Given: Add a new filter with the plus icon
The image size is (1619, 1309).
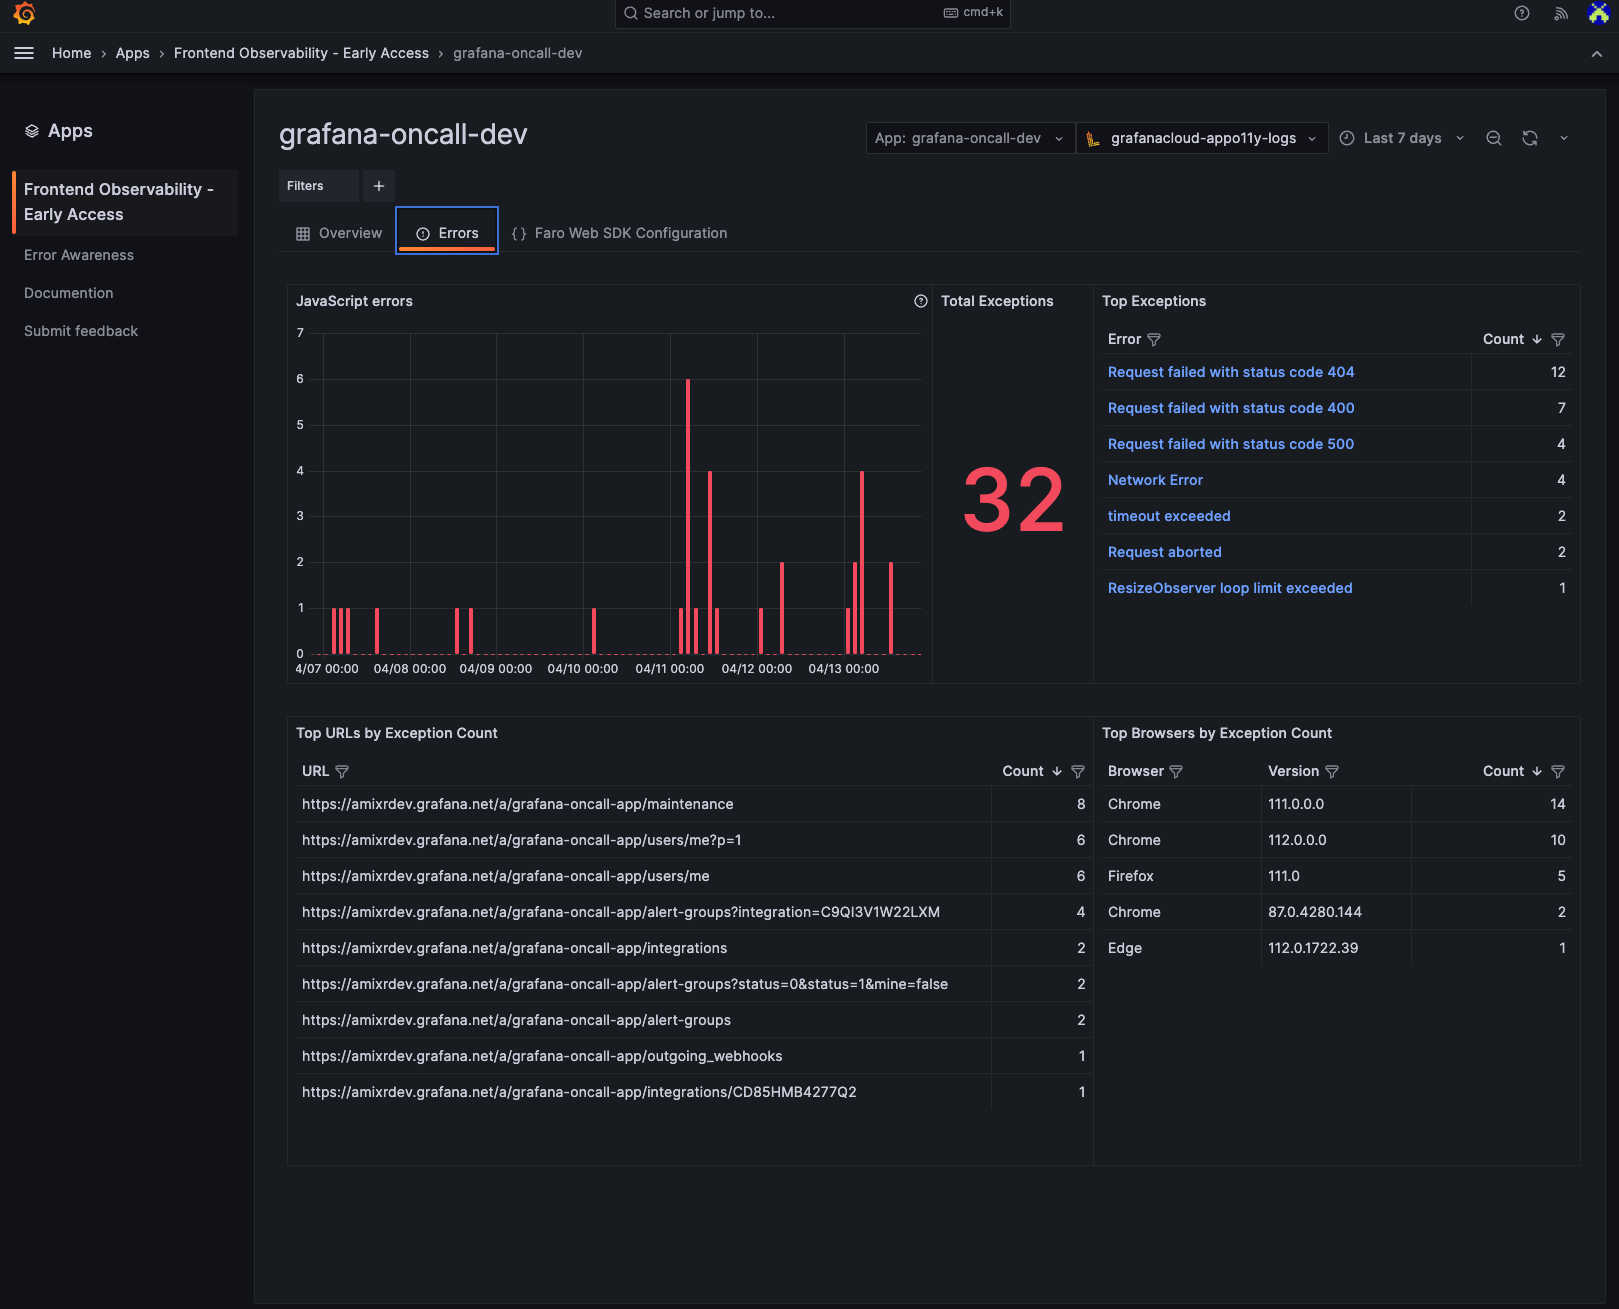Looking at the screenshot, I should [x=378, y=186].
